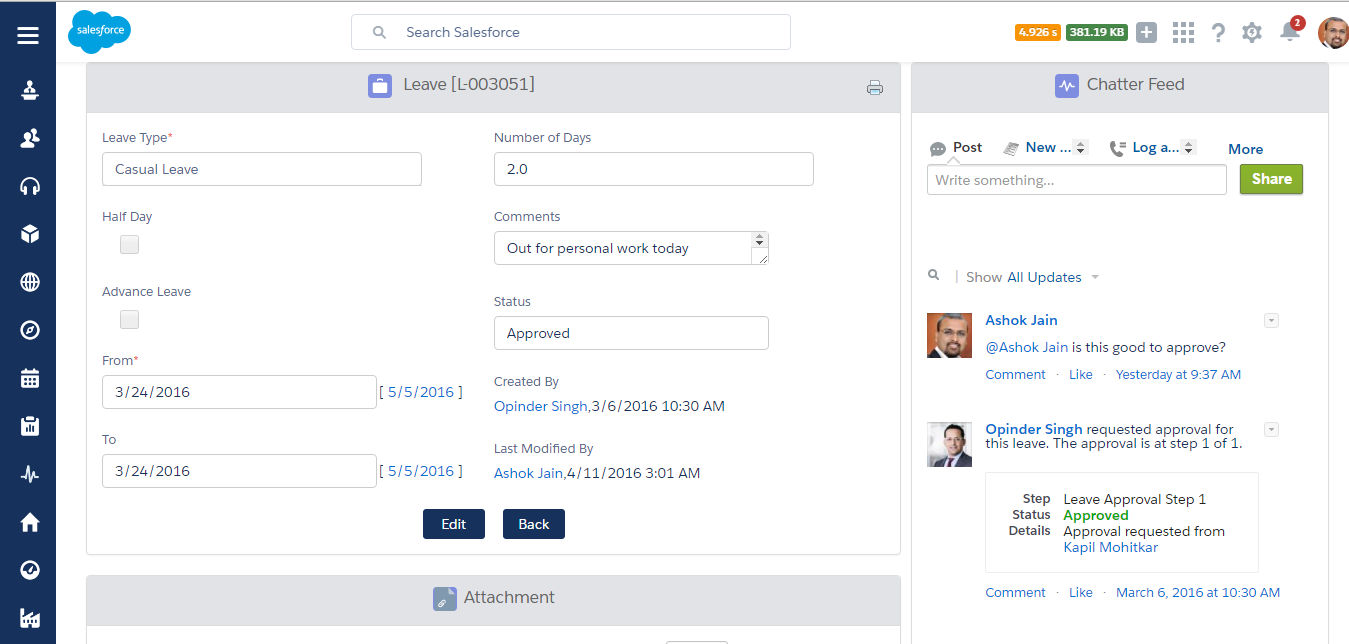Open the headset support sidebar icon
The width and height of the screenshot is (1349, 644).
point(30,186)
